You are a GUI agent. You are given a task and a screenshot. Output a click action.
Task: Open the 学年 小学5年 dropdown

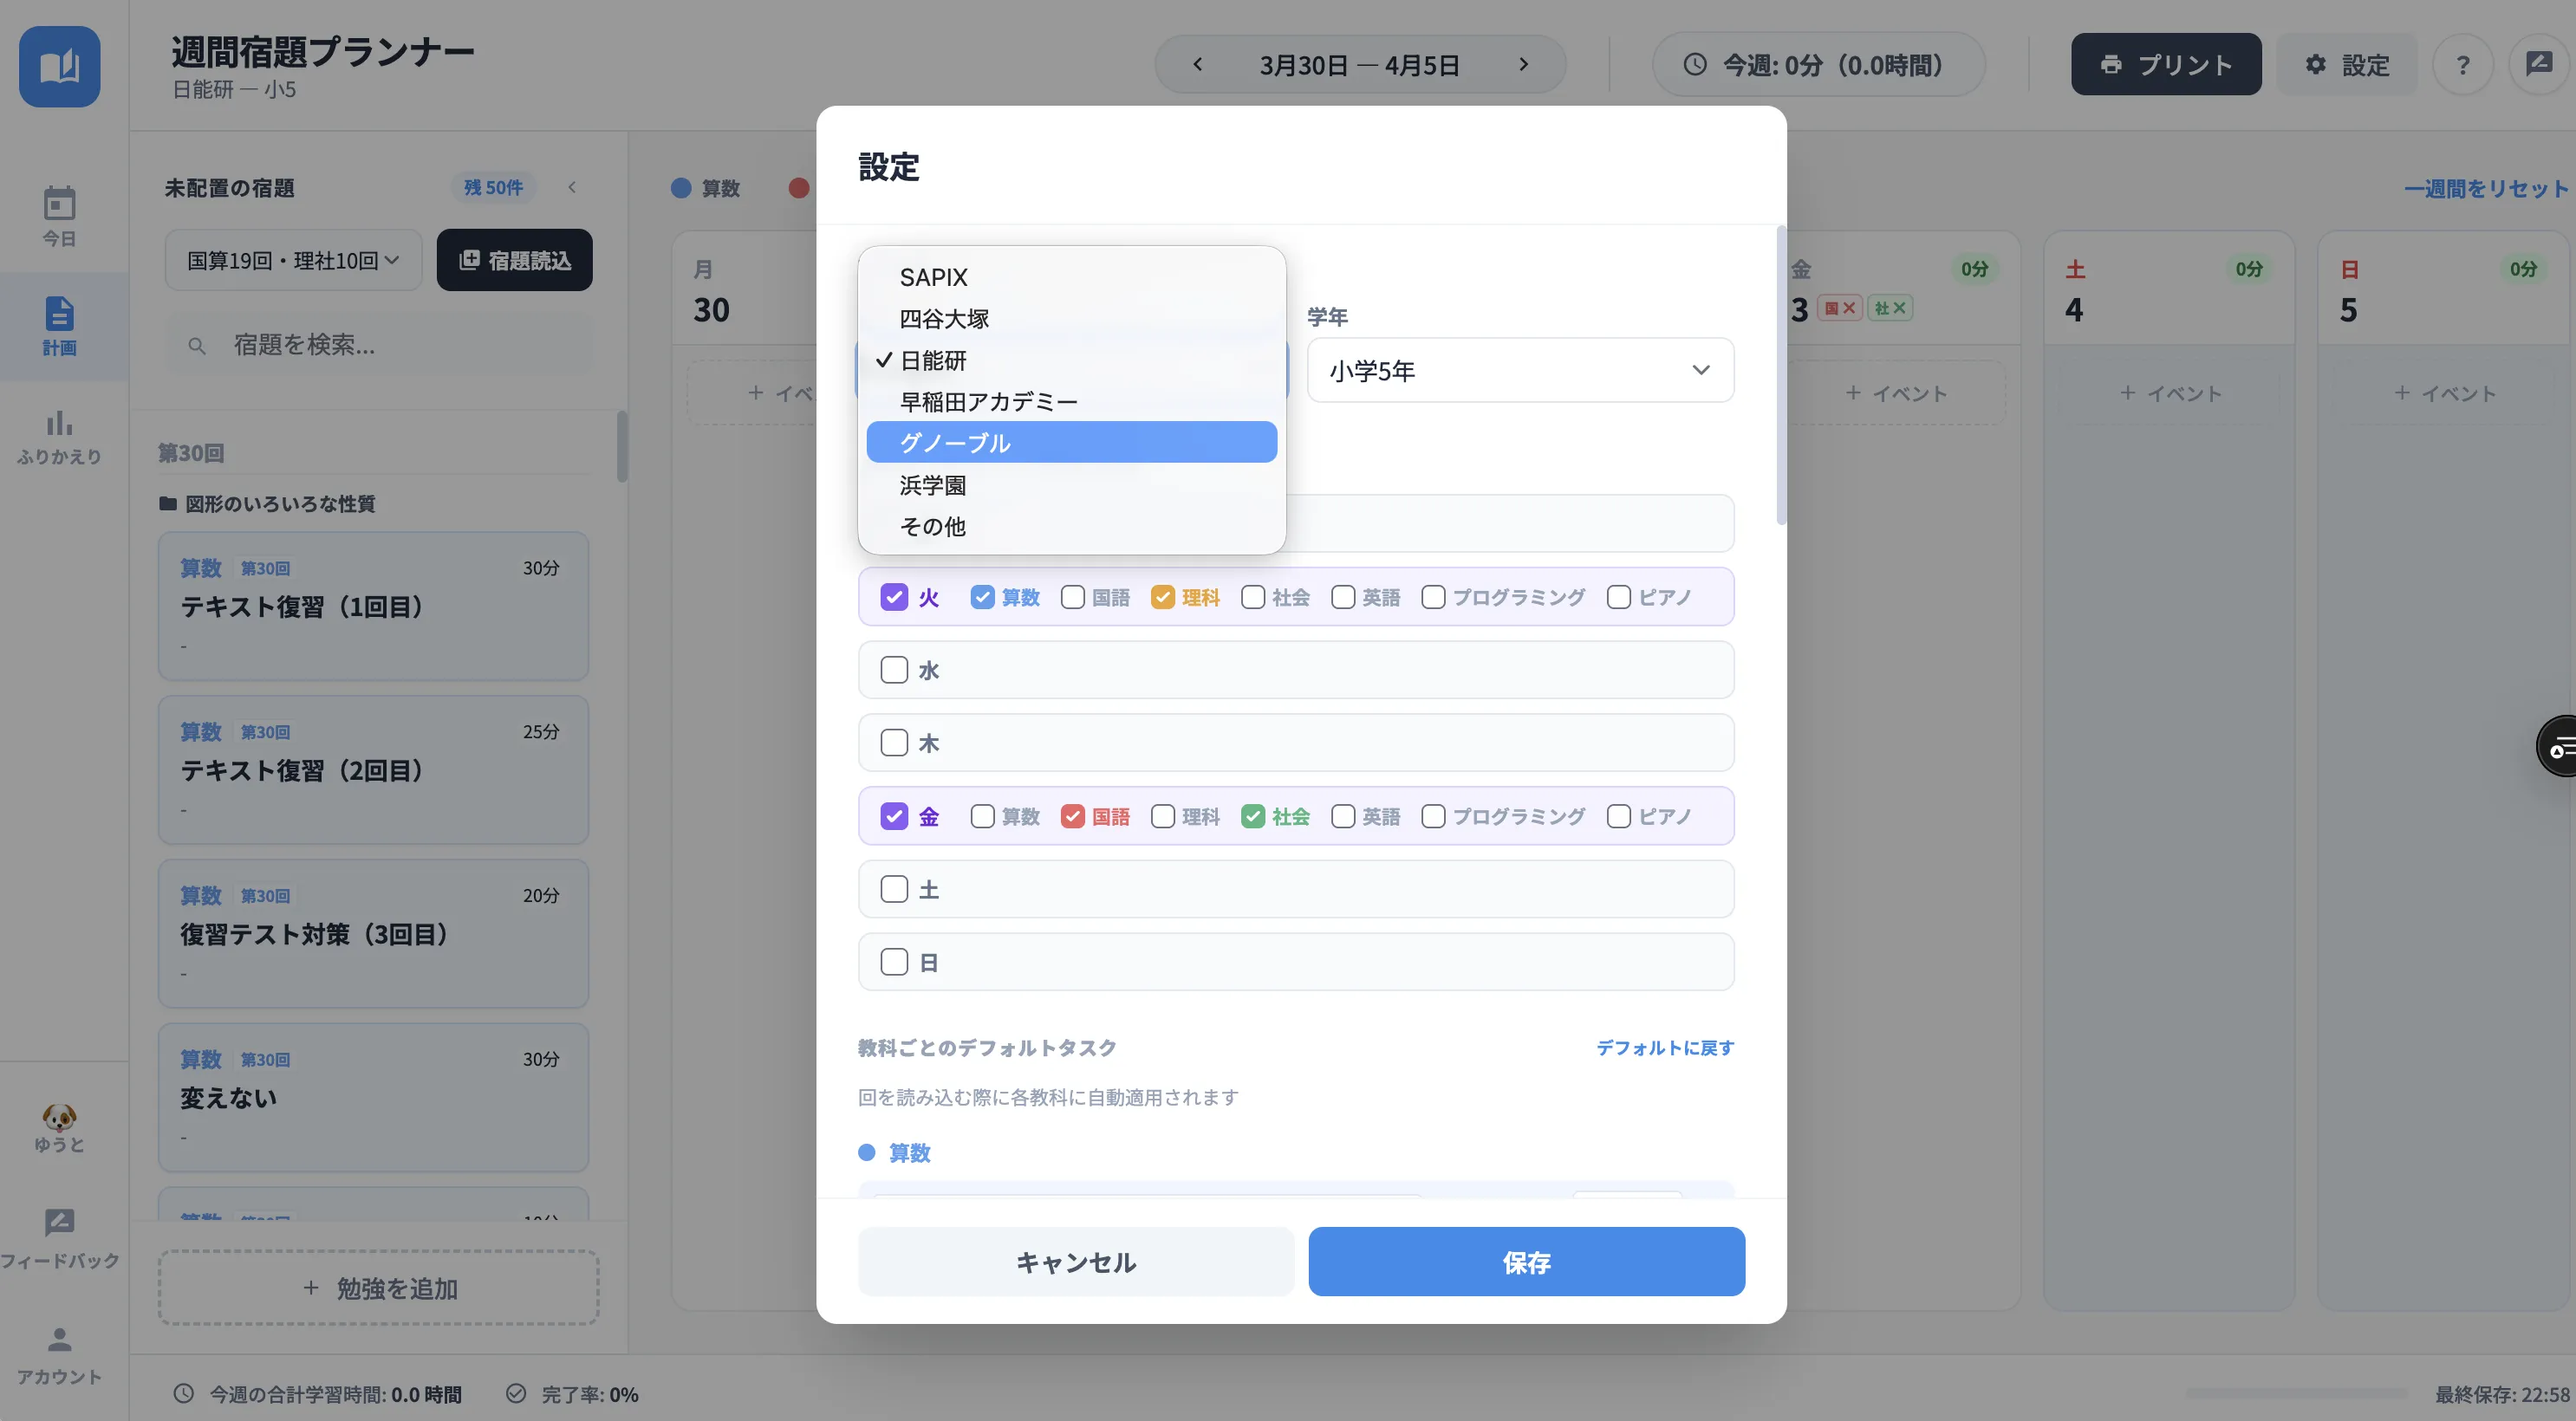[1520, 370]
